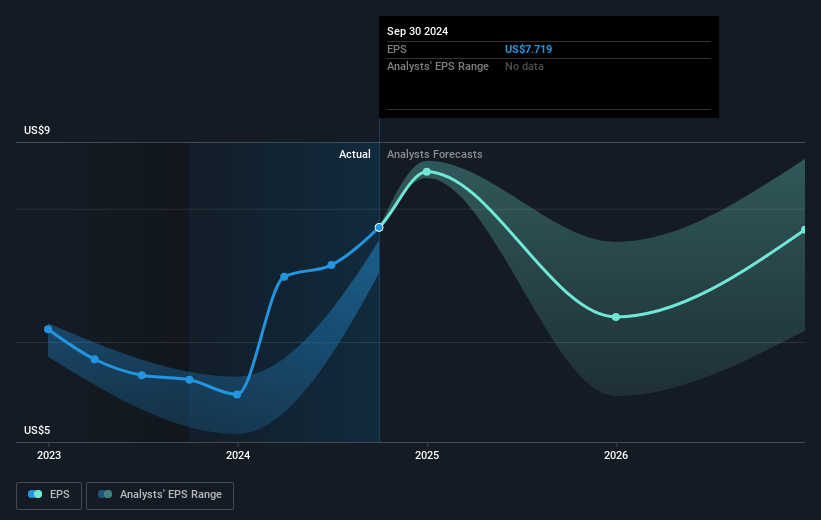Click the Analysts' EPS Range legend color icon

[x=105, y=494]
